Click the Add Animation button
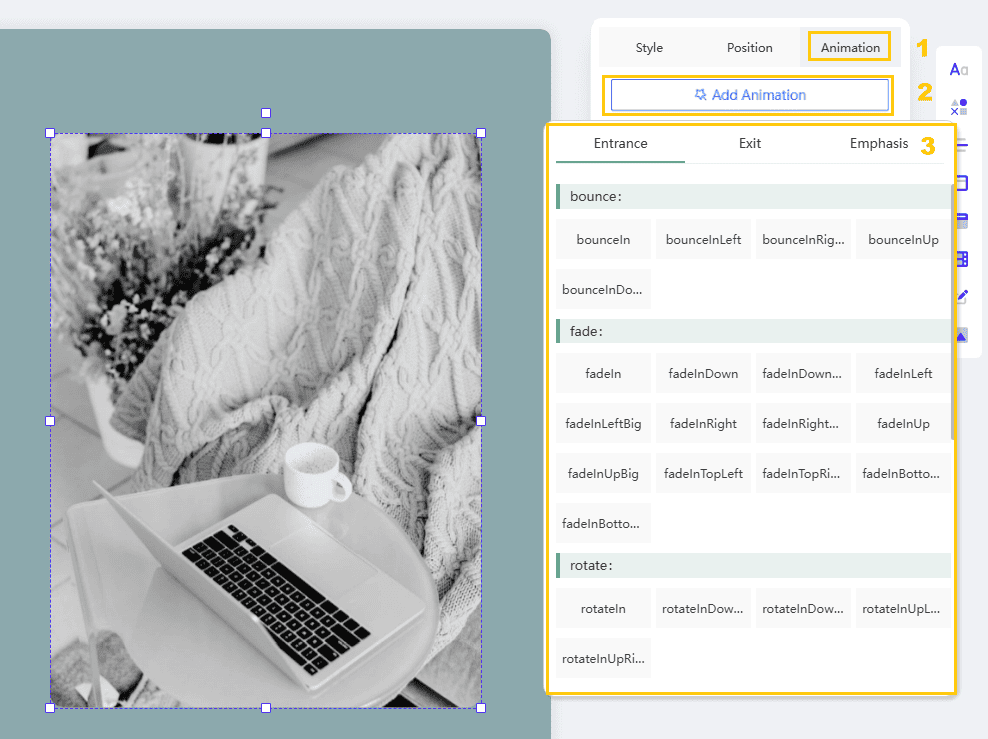This screenshot has width=988, height=739. point(750,95)
